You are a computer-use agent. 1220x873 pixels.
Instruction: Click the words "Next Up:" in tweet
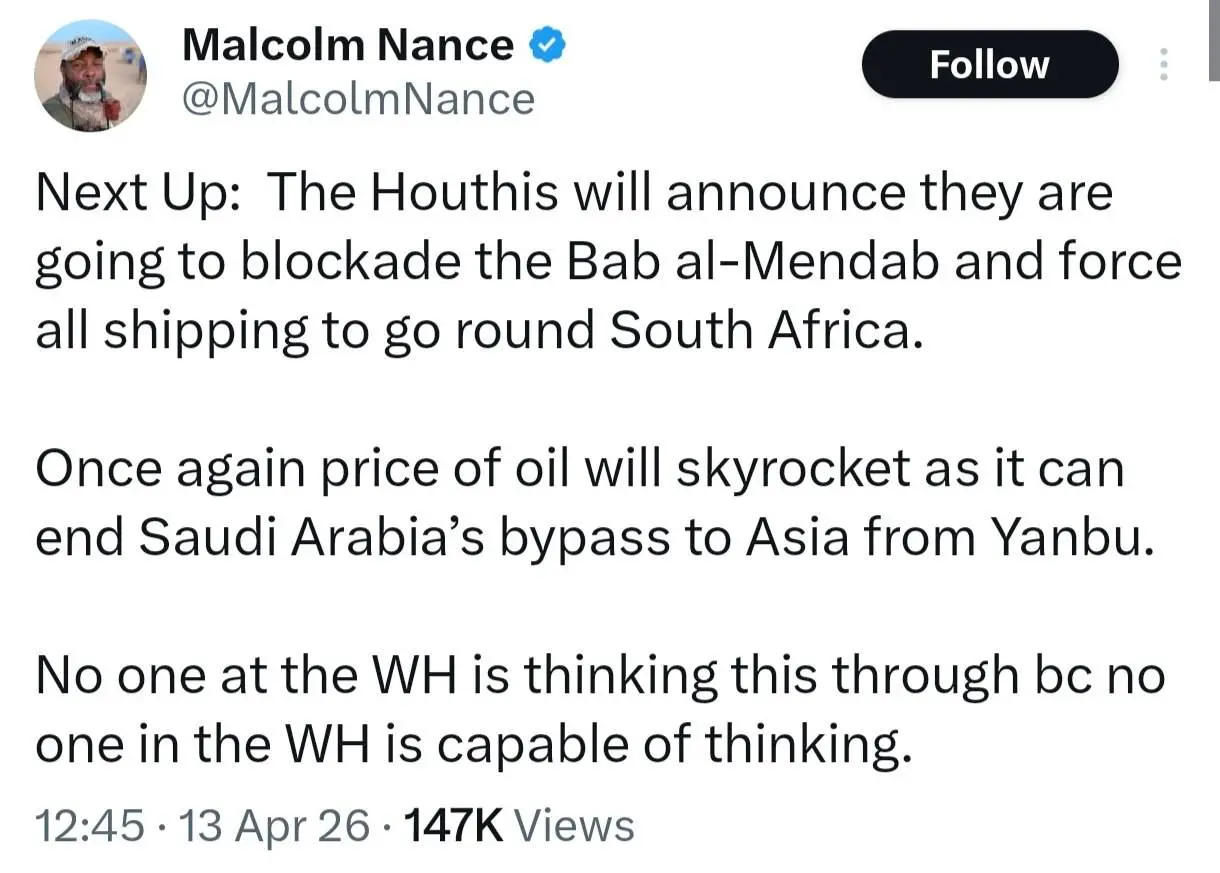point(137,193)
